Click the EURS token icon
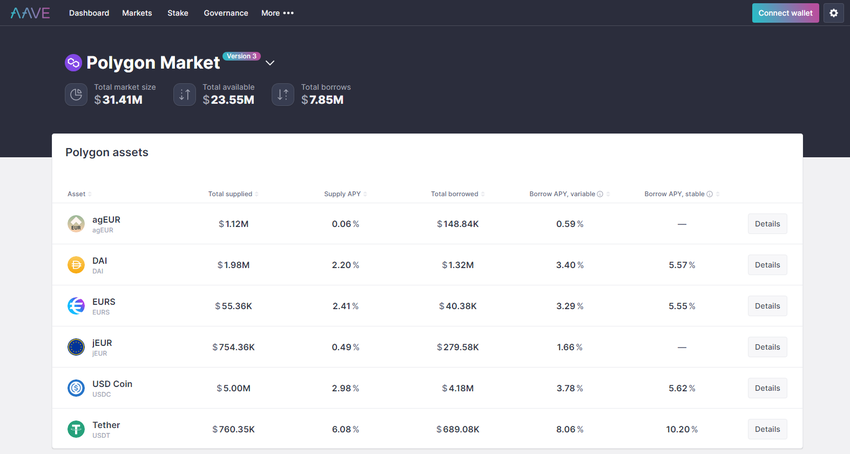This screenshot has height=454, width=850. point(76,306)
